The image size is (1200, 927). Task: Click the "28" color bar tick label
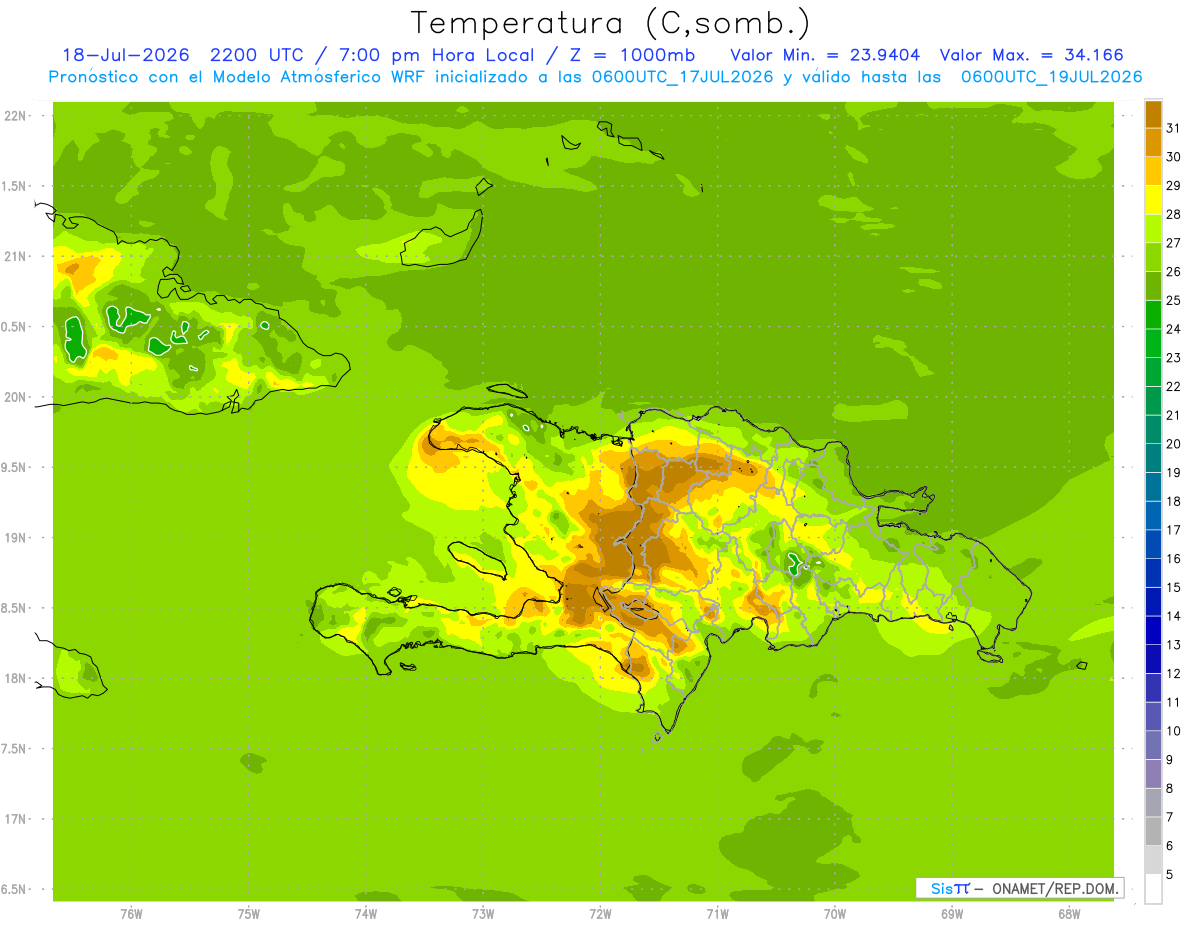1173,214
